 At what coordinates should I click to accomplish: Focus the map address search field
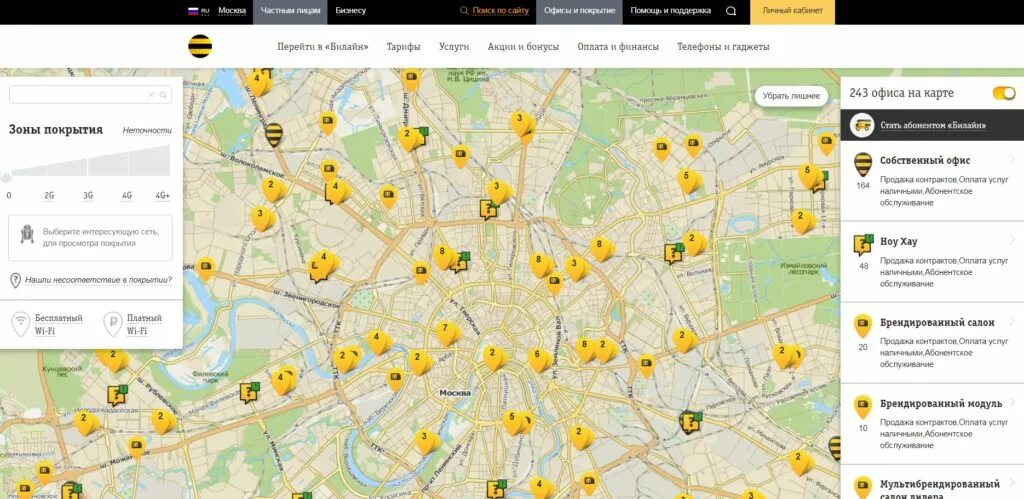pos(89,95)
